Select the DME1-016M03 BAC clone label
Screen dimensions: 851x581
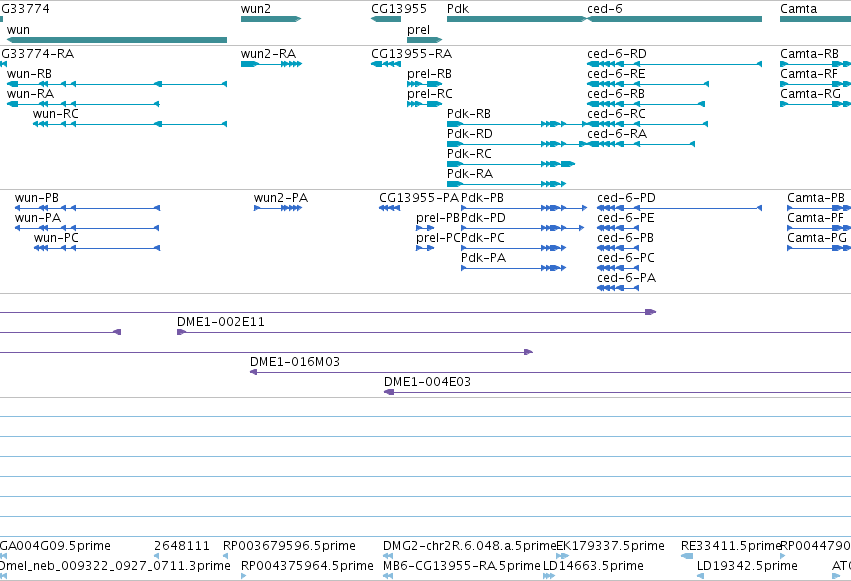pos(295,362)
